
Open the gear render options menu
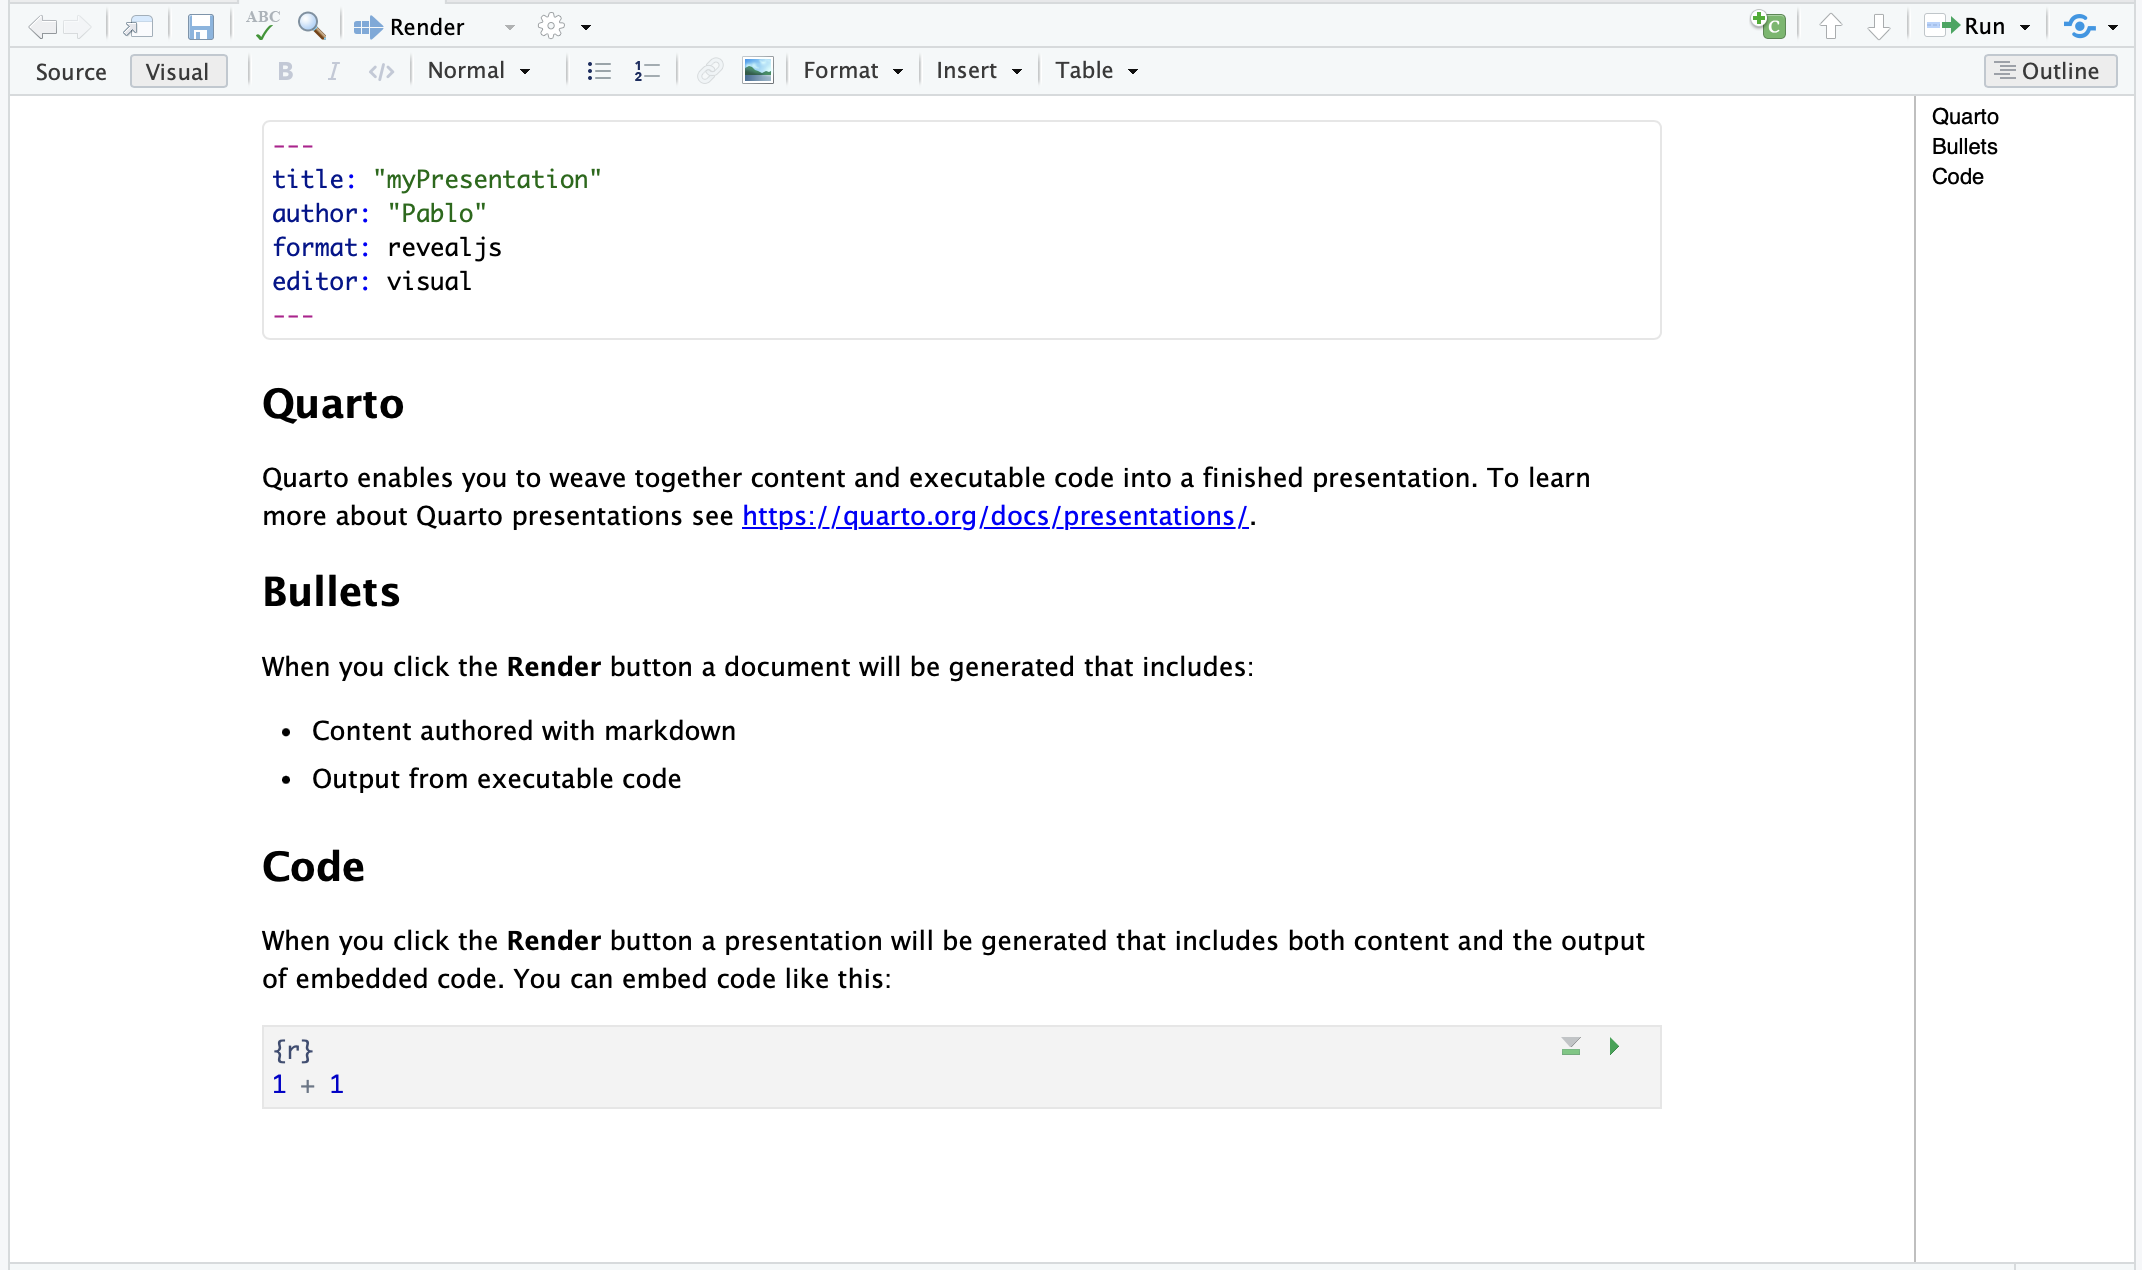551,26
